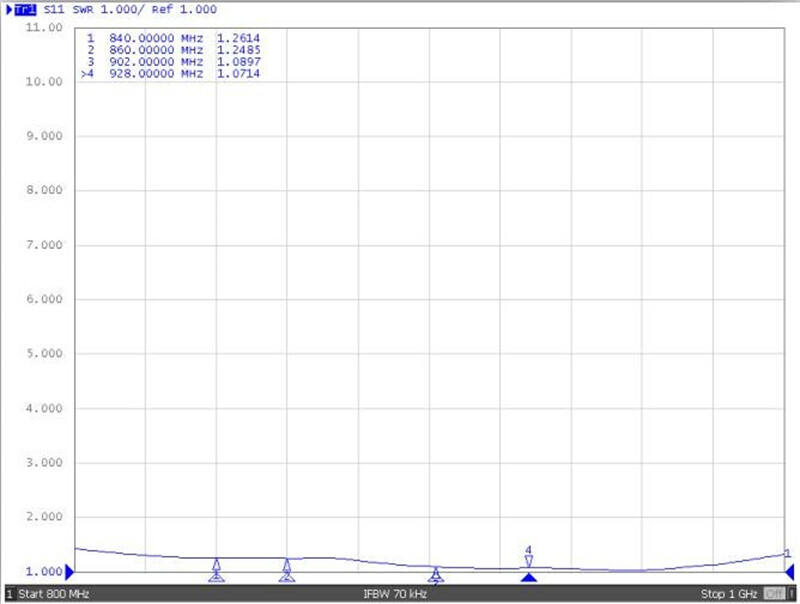Click marker 3 axis indicator below the graph
This screenshot has width=800, height=604.
point(435,578)
